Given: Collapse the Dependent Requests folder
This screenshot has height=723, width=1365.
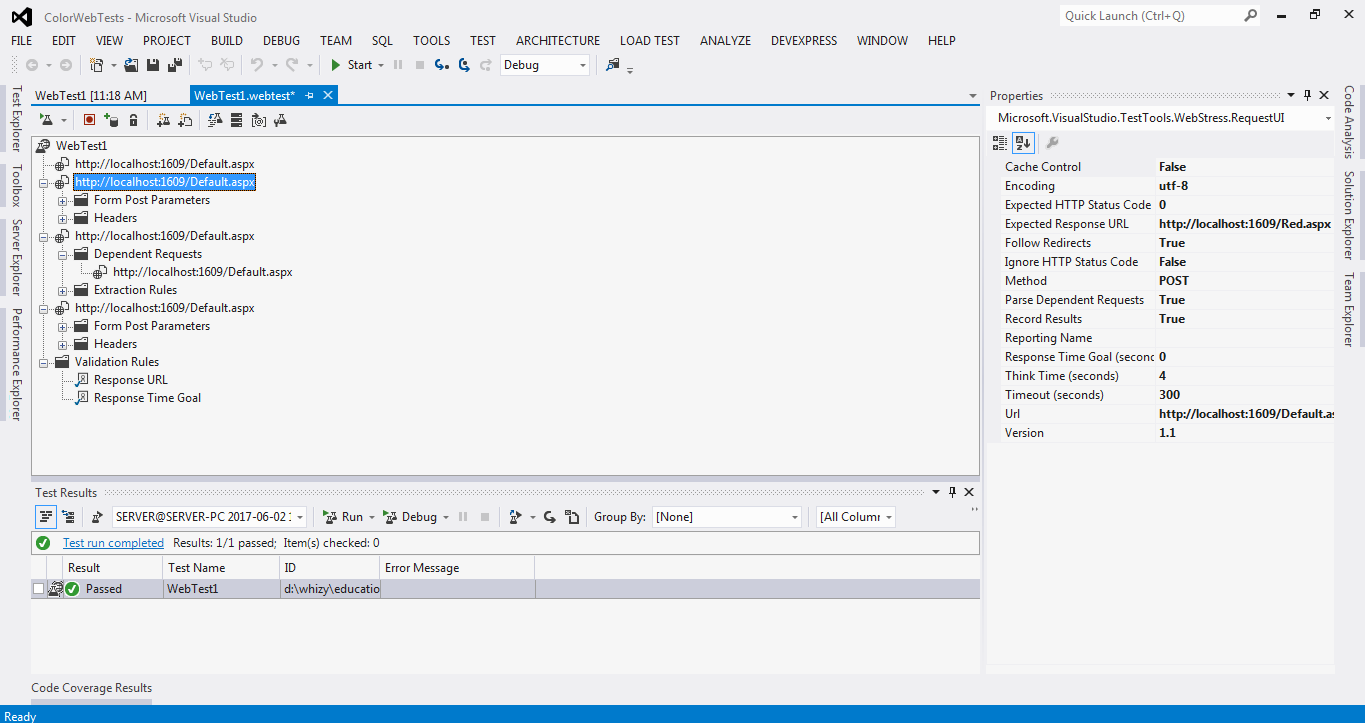Looking at the screenshot, I should click(x=63, y=255).
